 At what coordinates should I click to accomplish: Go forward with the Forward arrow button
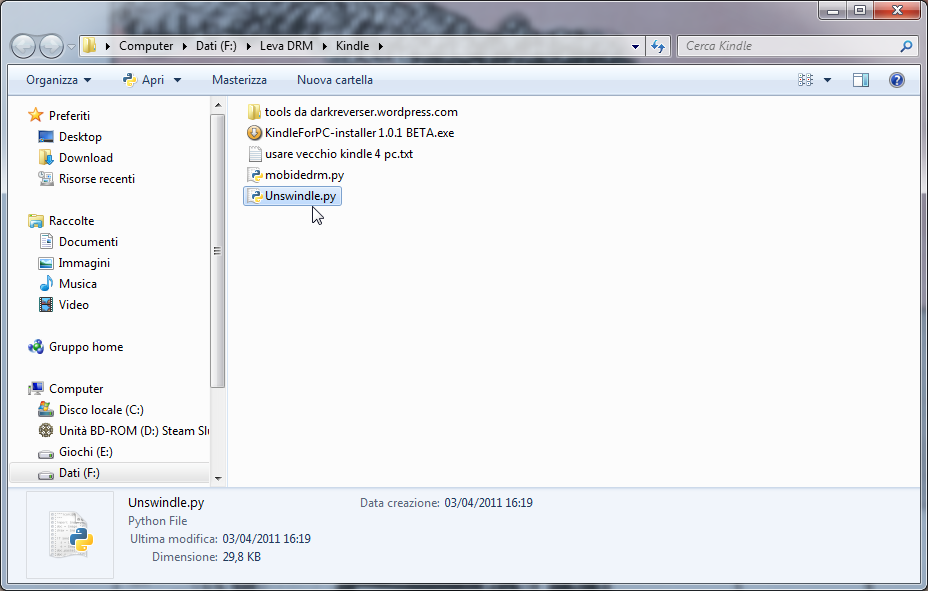51,46
